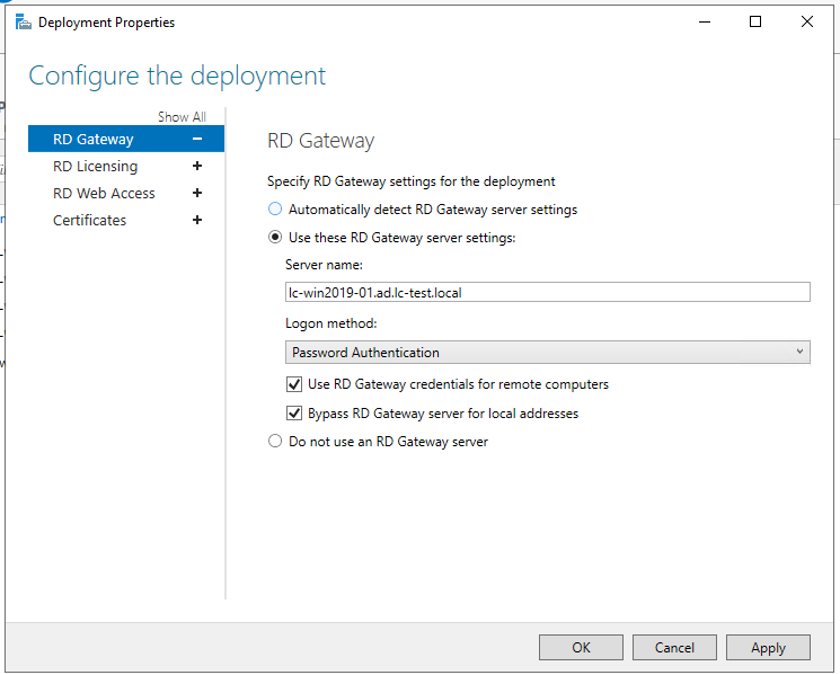This screenshot has width=840, height=674.
Task: Open the RD Gateway section in sidebar
Action: (93, 139)
